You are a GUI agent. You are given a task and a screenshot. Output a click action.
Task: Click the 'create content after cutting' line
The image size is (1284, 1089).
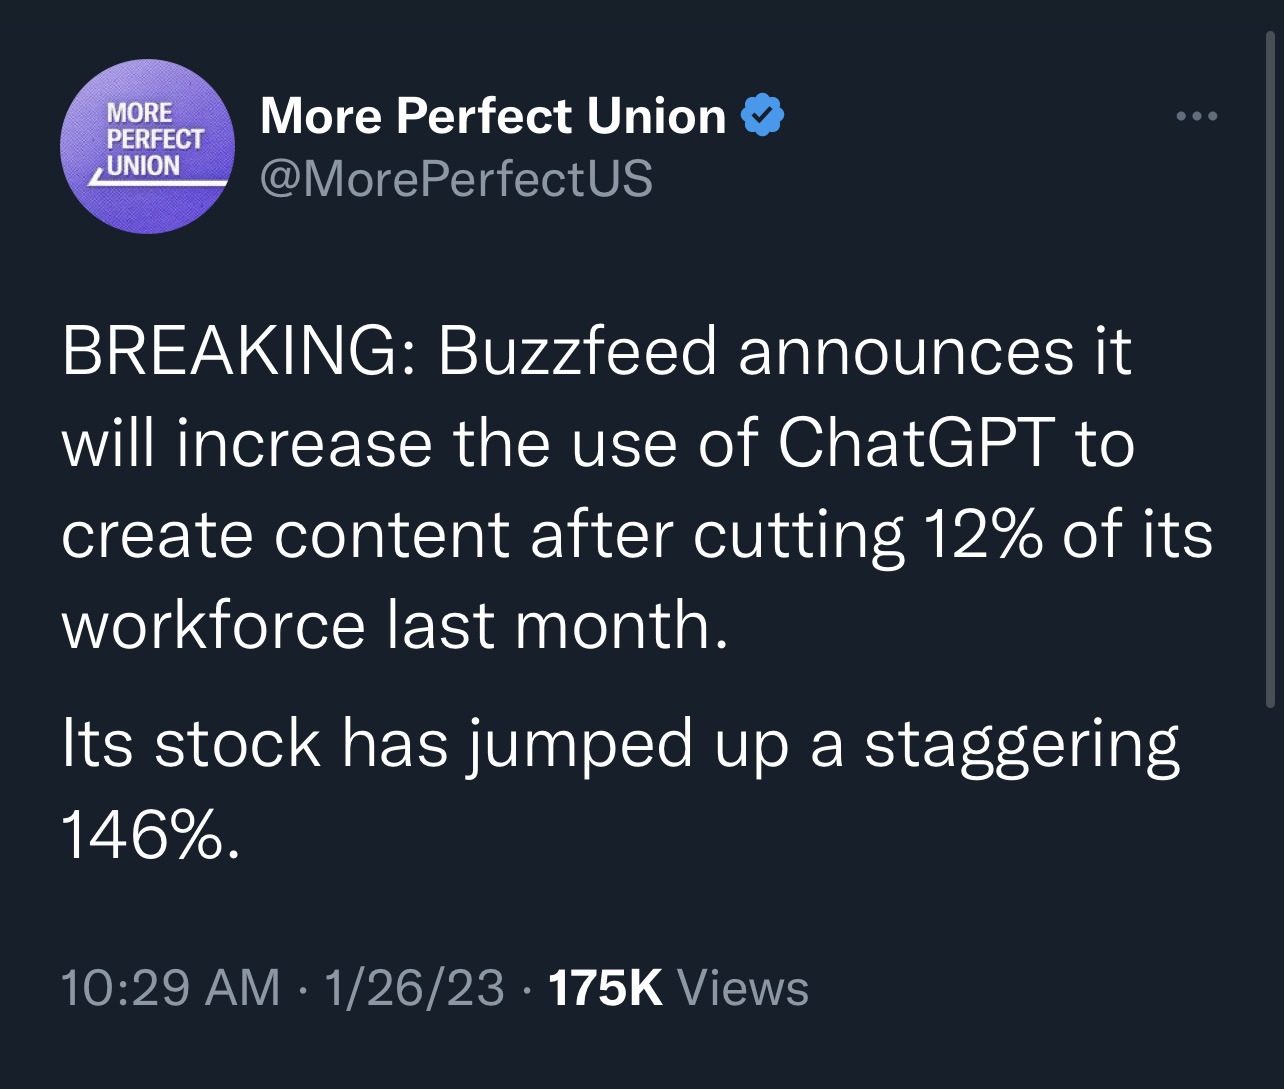tap(482, 534)
